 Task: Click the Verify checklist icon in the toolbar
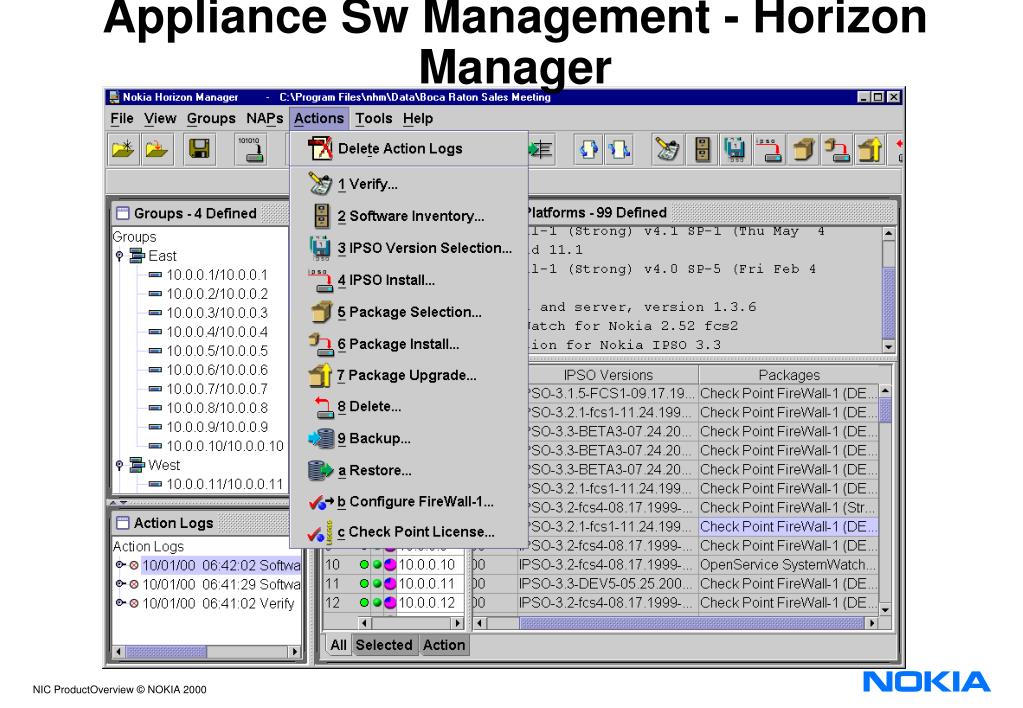[x=667, y=149]
